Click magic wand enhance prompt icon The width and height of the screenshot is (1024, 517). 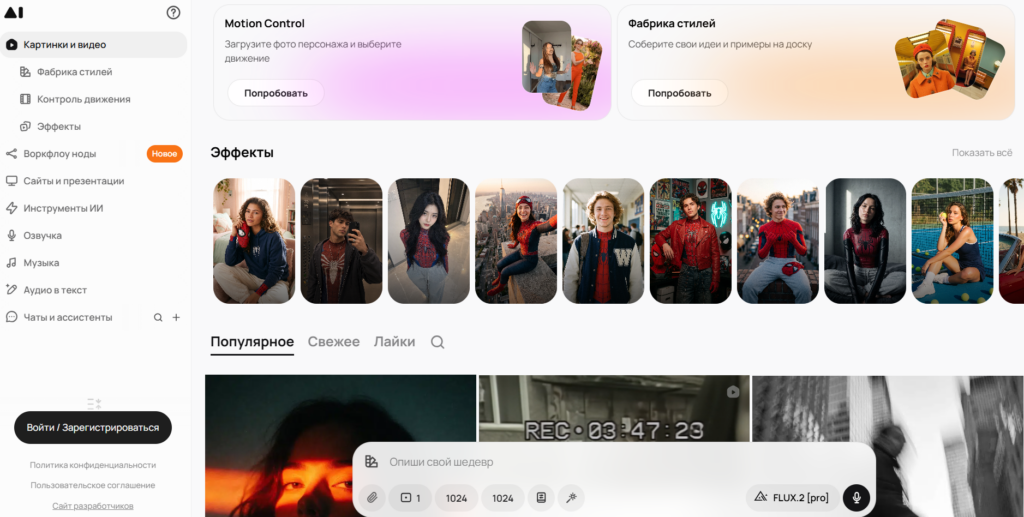pos(571,498)
